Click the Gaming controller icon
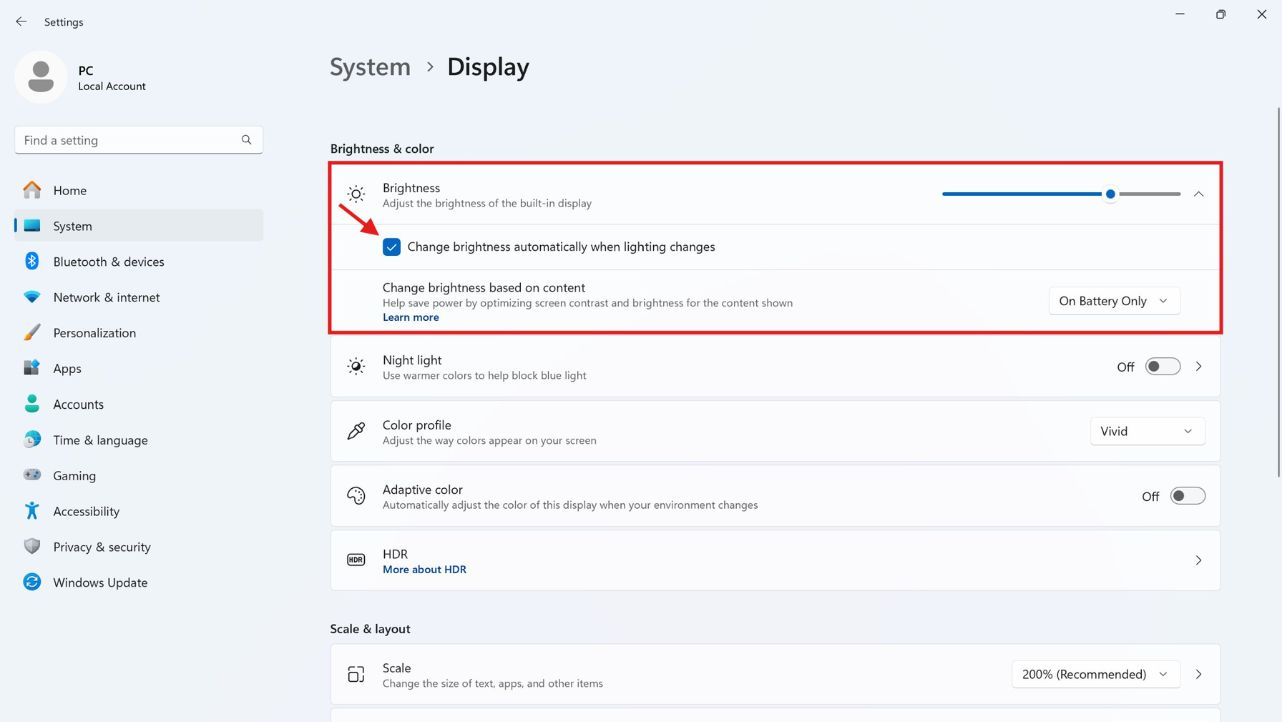Screen dimensions: 1282x722 tap(32, 476)
